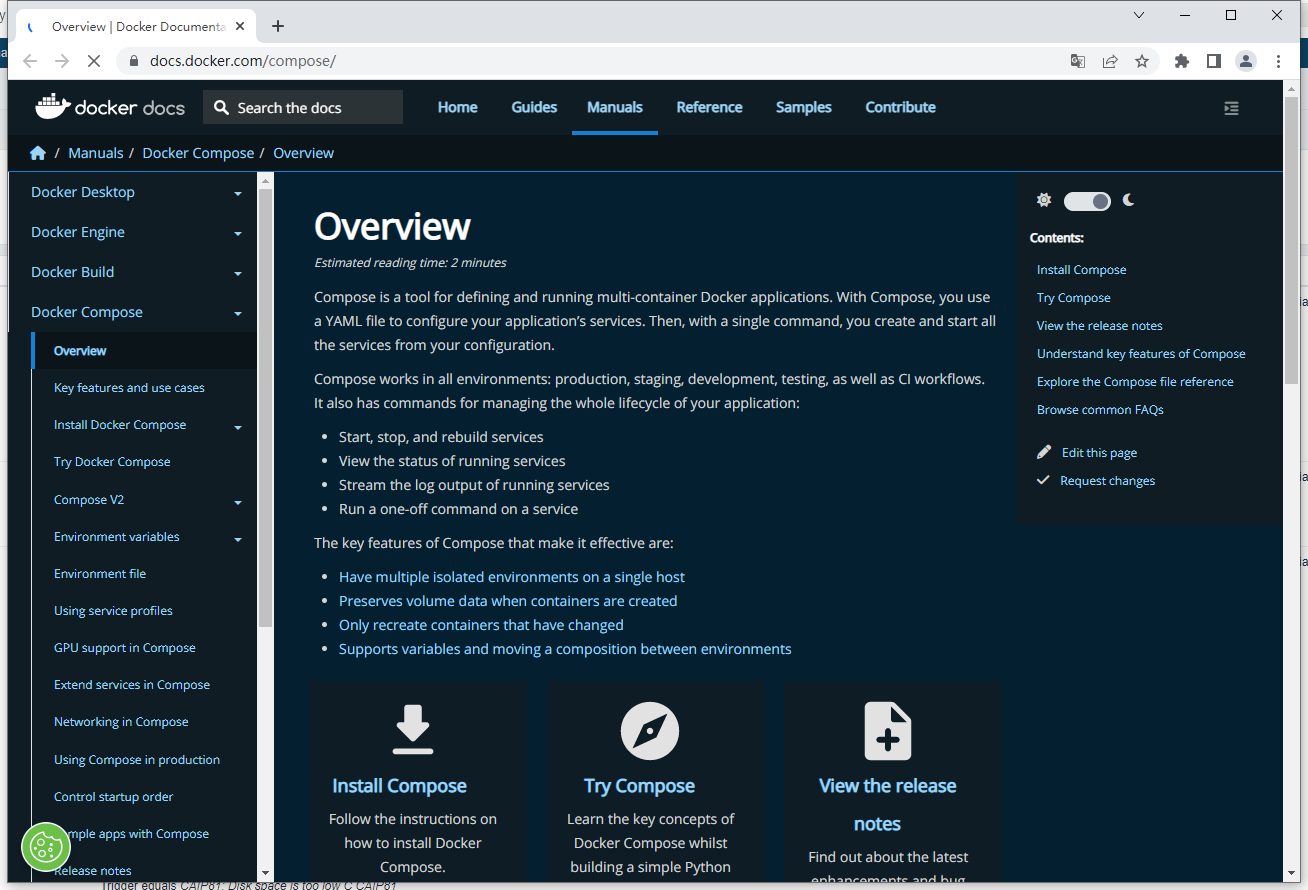The image size is (1308, 890).
Task: Open the green cookie consent widget
Action: [x=46, y=845]
